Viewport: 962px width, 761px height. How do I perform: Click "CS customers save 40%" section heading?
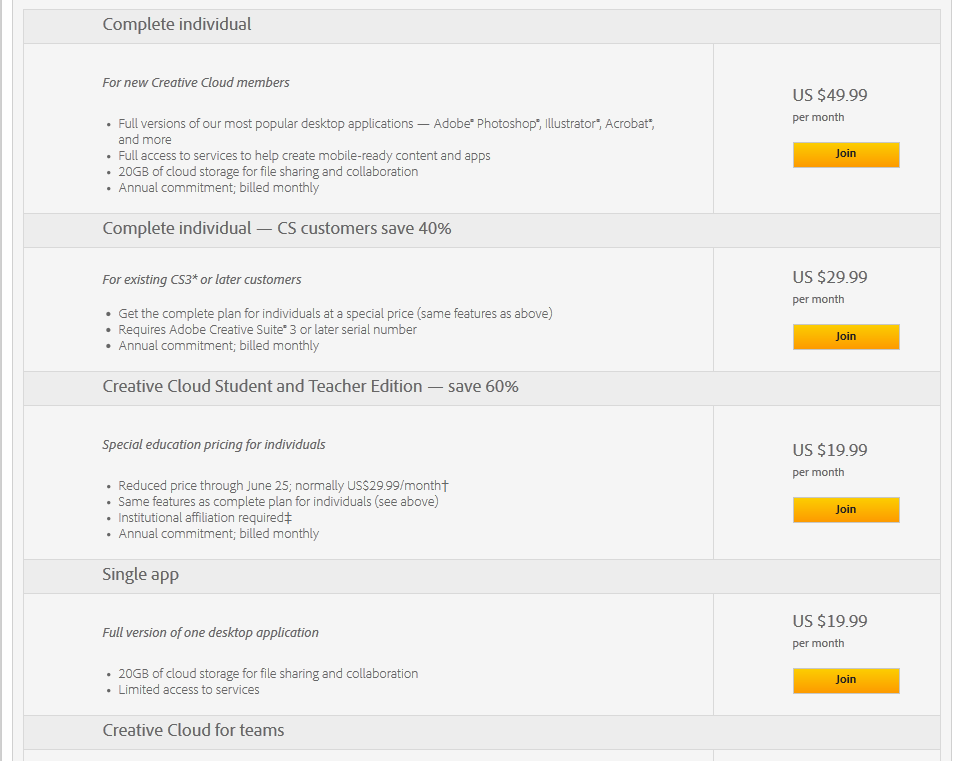277,228
